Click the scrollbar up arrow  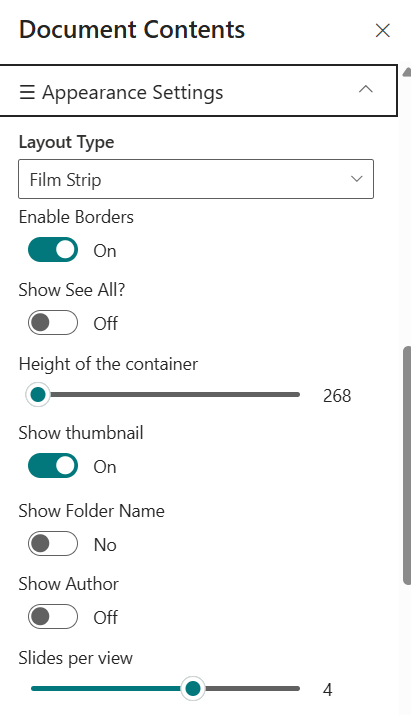[407, 72]
